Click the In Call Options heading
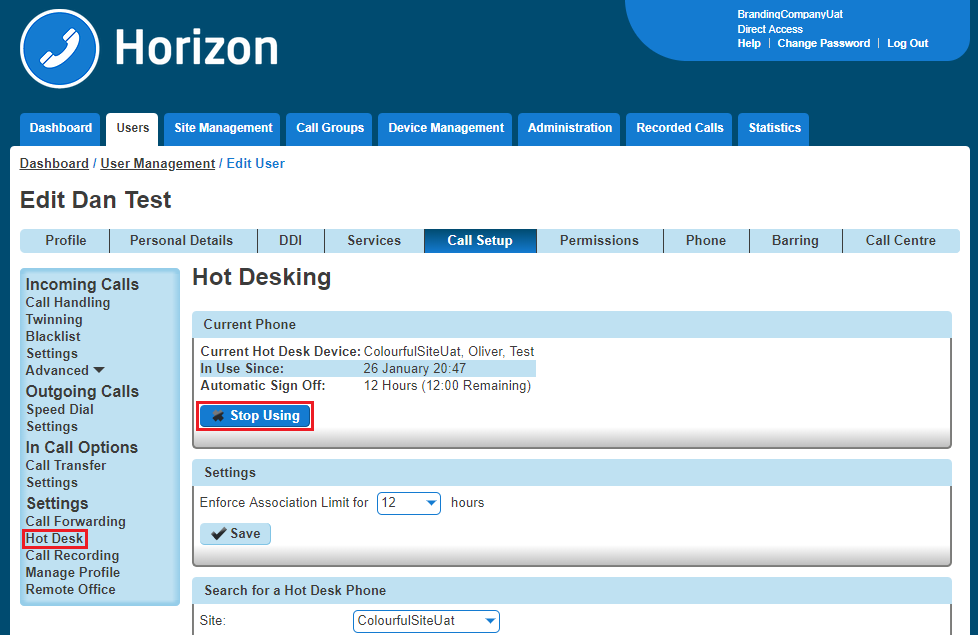Viewport: 978px width, 635px height. coord(82,448)
